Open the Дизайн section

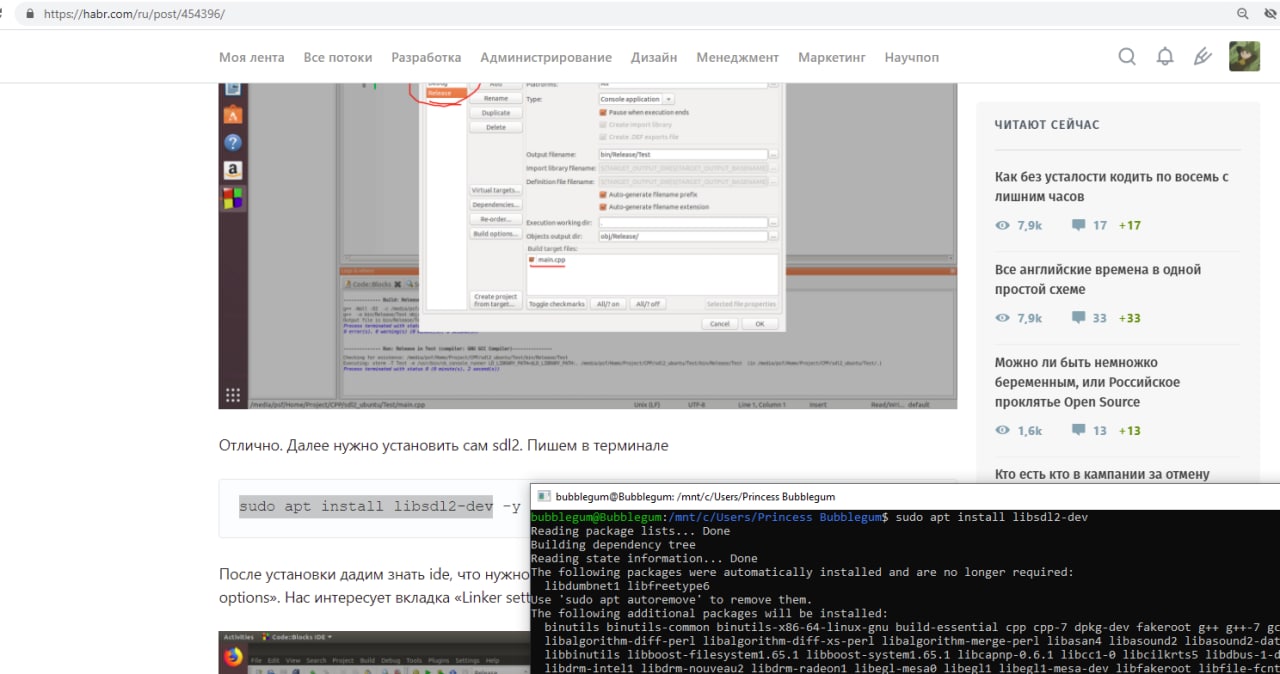pyautogui.click(x=654, y=57)
